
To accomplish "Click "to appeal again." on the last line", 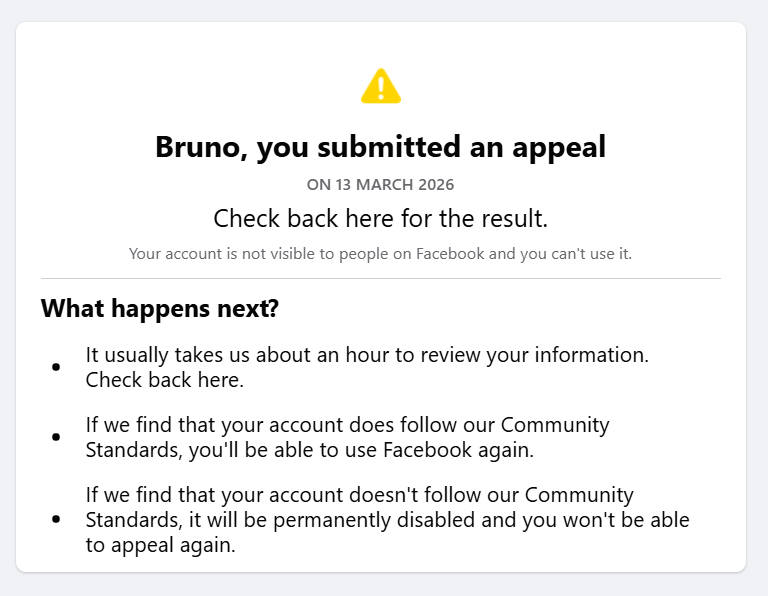I will pyautogui.click(x=160, y=546).
